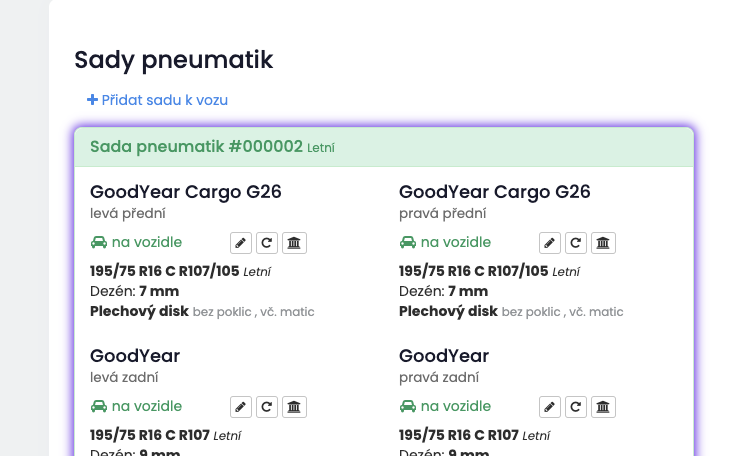Image resolution: width=733 pixels, height=456 pixels.
Task: Click the storage building icon for pravá zadní
Action: pos(603,407)
